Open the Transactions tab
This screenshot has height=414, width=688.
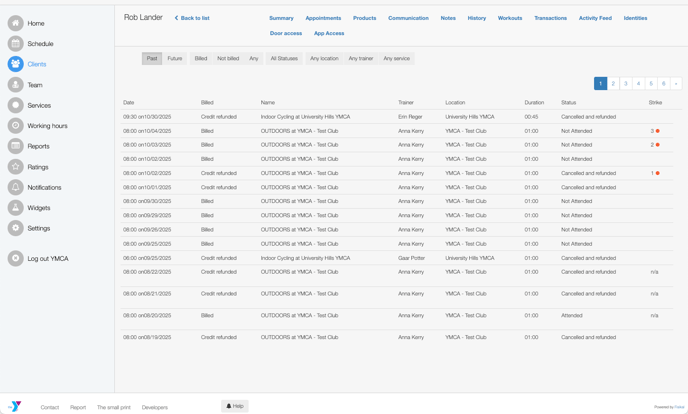[x=550, y=18]
